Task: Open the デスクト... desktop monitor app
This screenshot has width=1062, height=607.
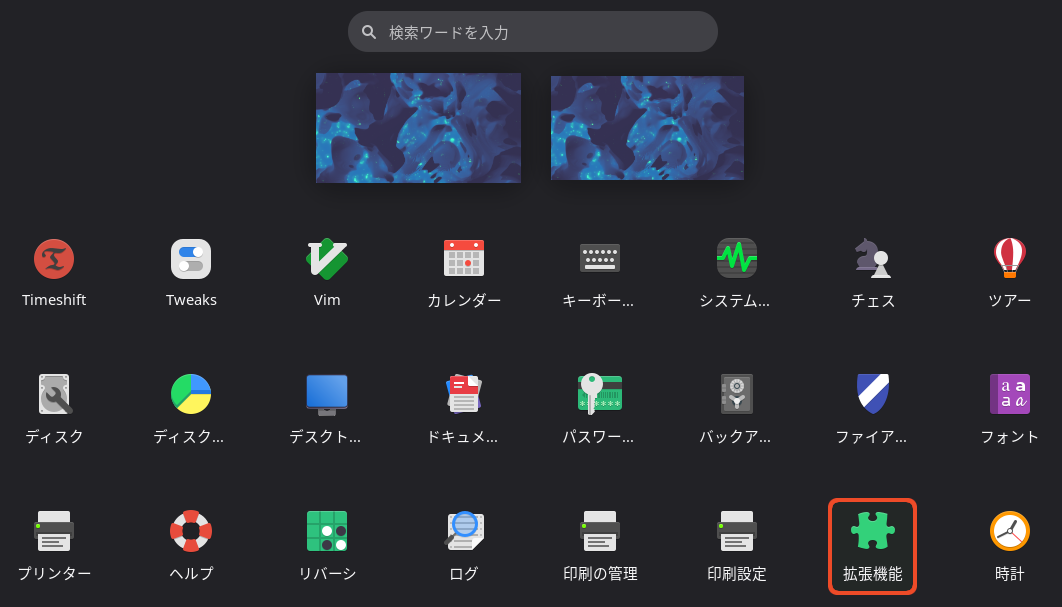Action: [327, 394]
